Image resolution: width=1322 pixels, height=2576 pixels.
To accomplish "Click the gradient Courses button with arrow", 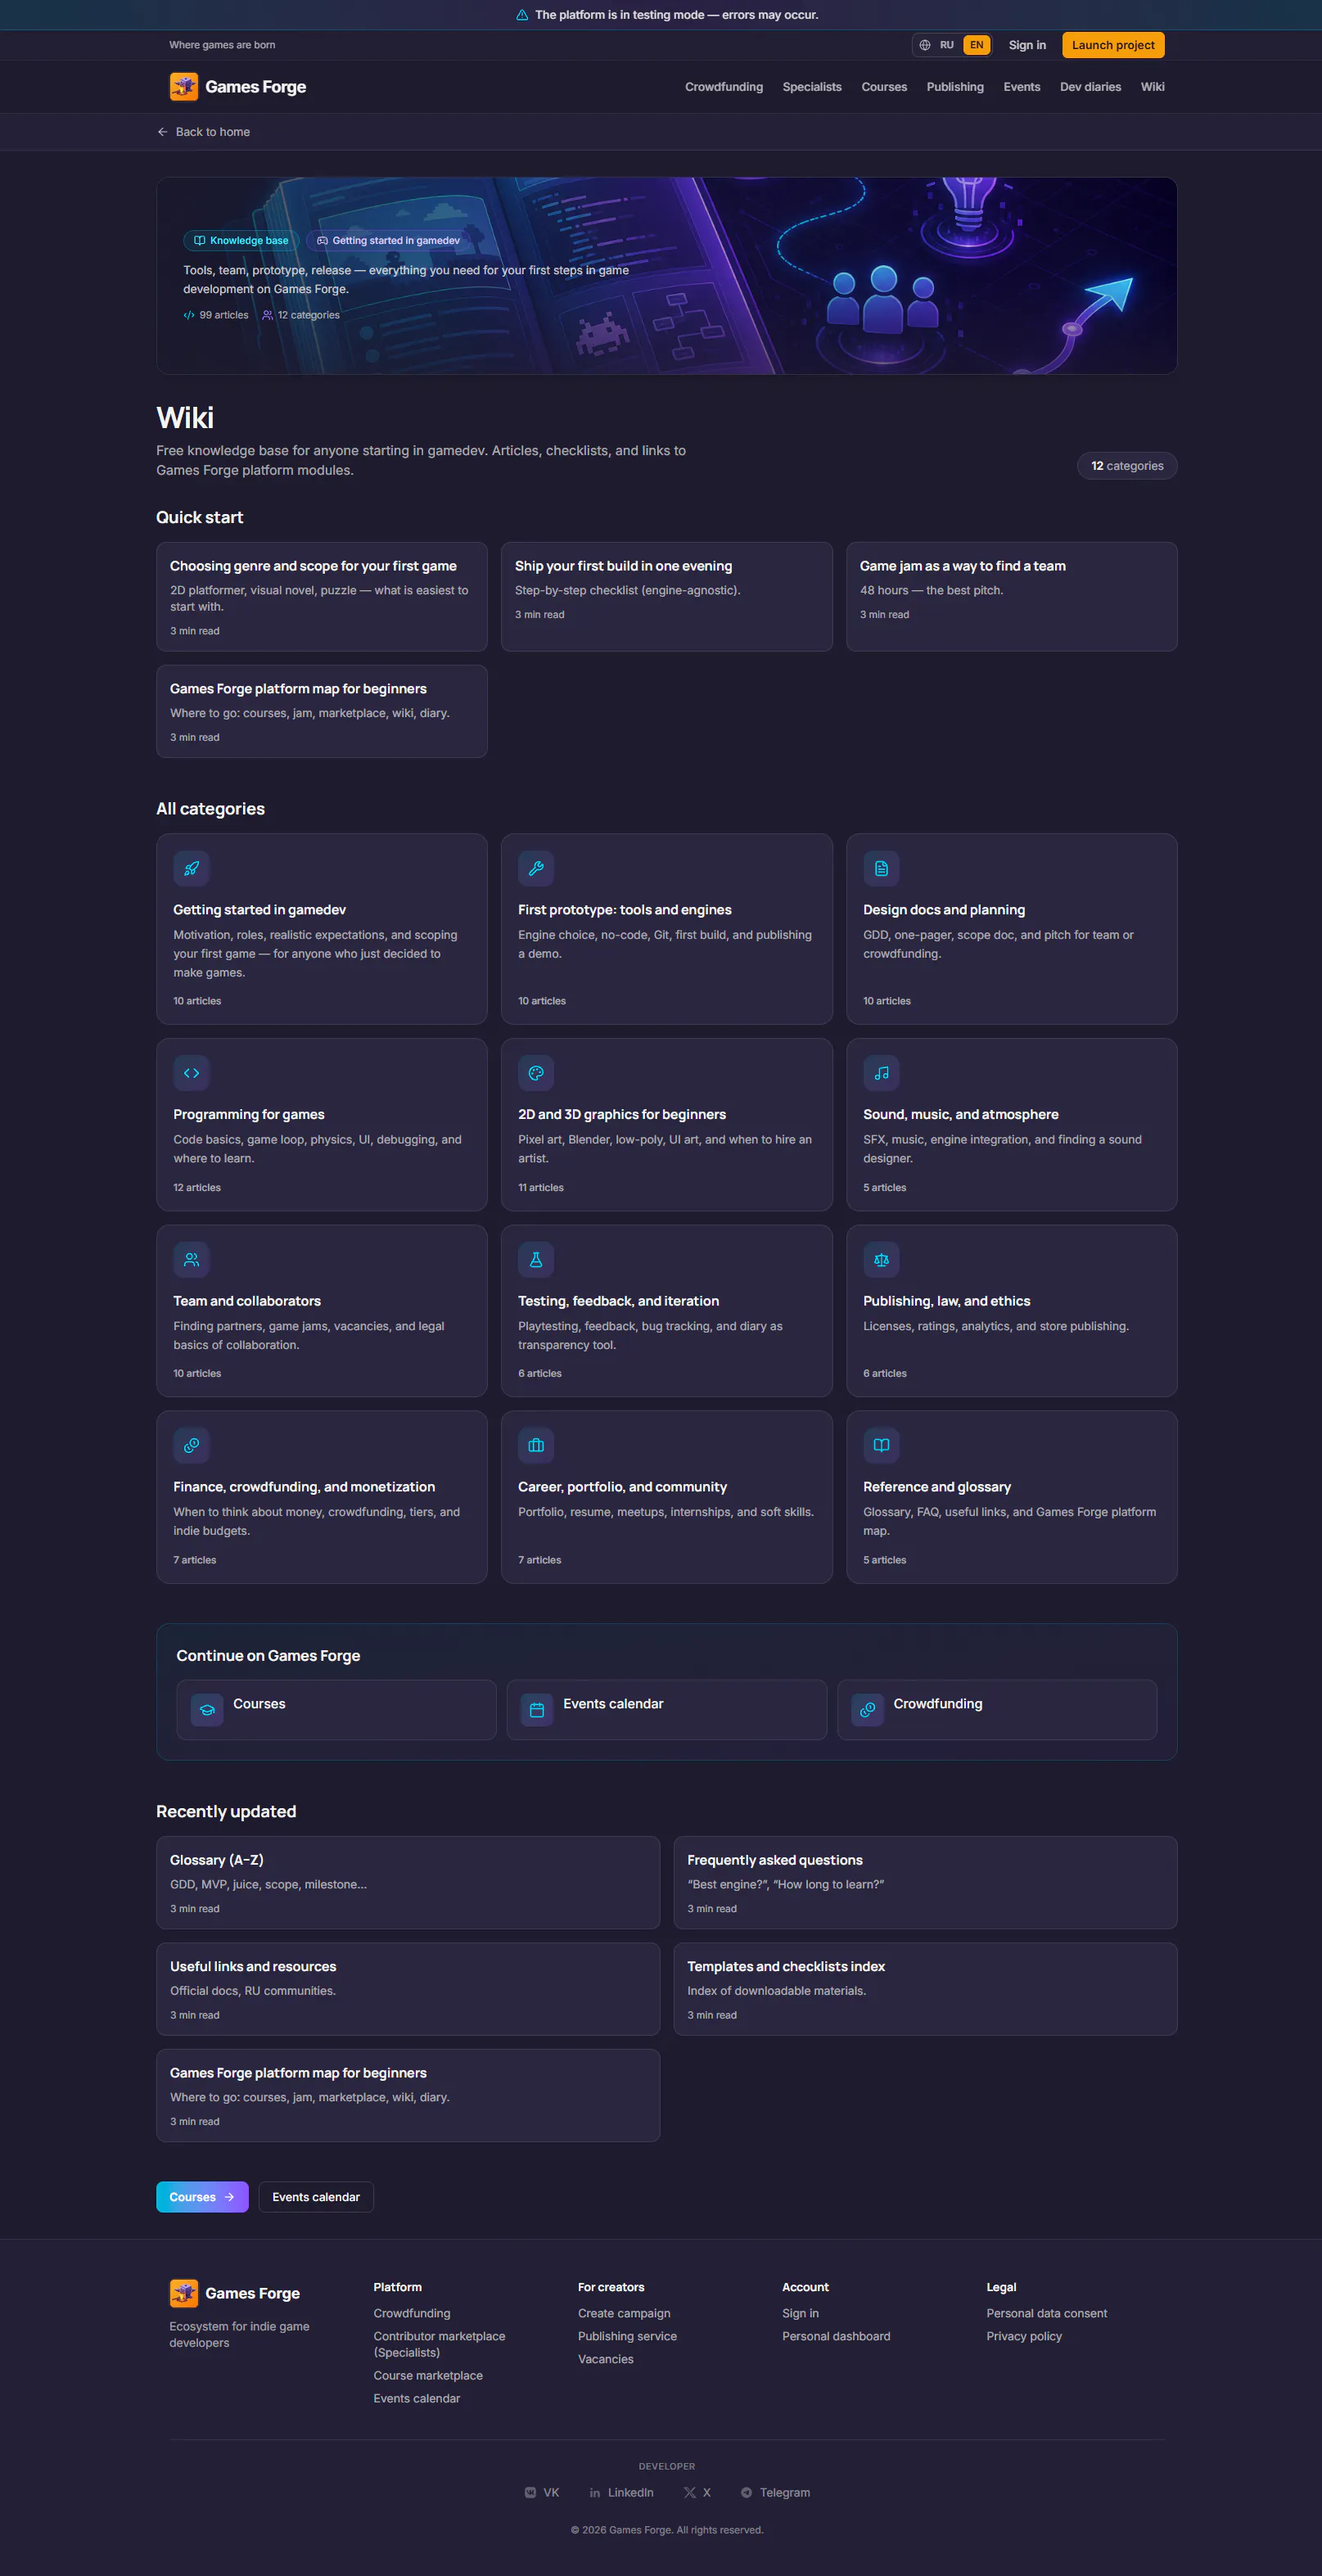I will coord(202,2197).
